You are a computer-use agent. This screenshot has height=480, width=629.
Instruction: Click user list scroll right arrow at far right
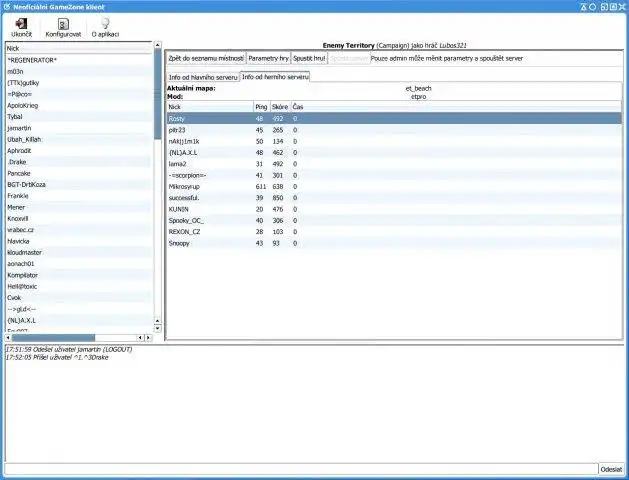coord(148,338)
